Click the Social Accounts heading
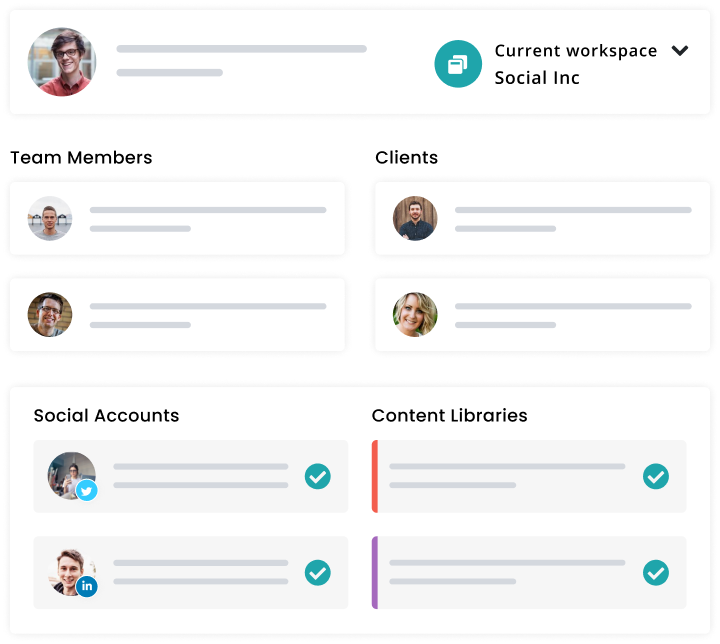 point(107,415)
